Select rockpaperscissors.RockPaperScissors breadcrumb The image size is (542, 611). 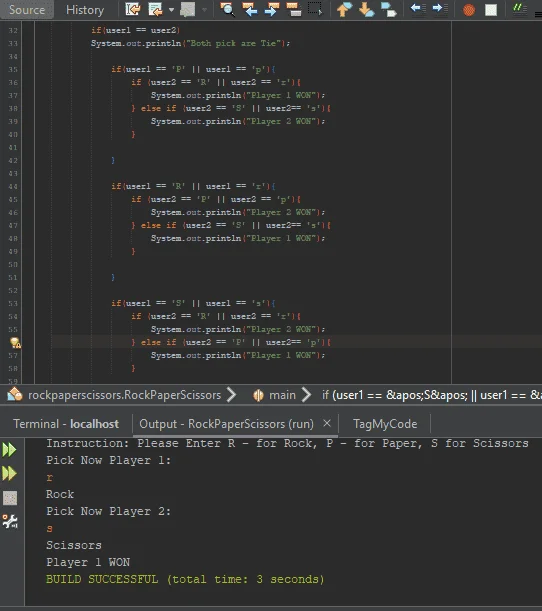124,395
